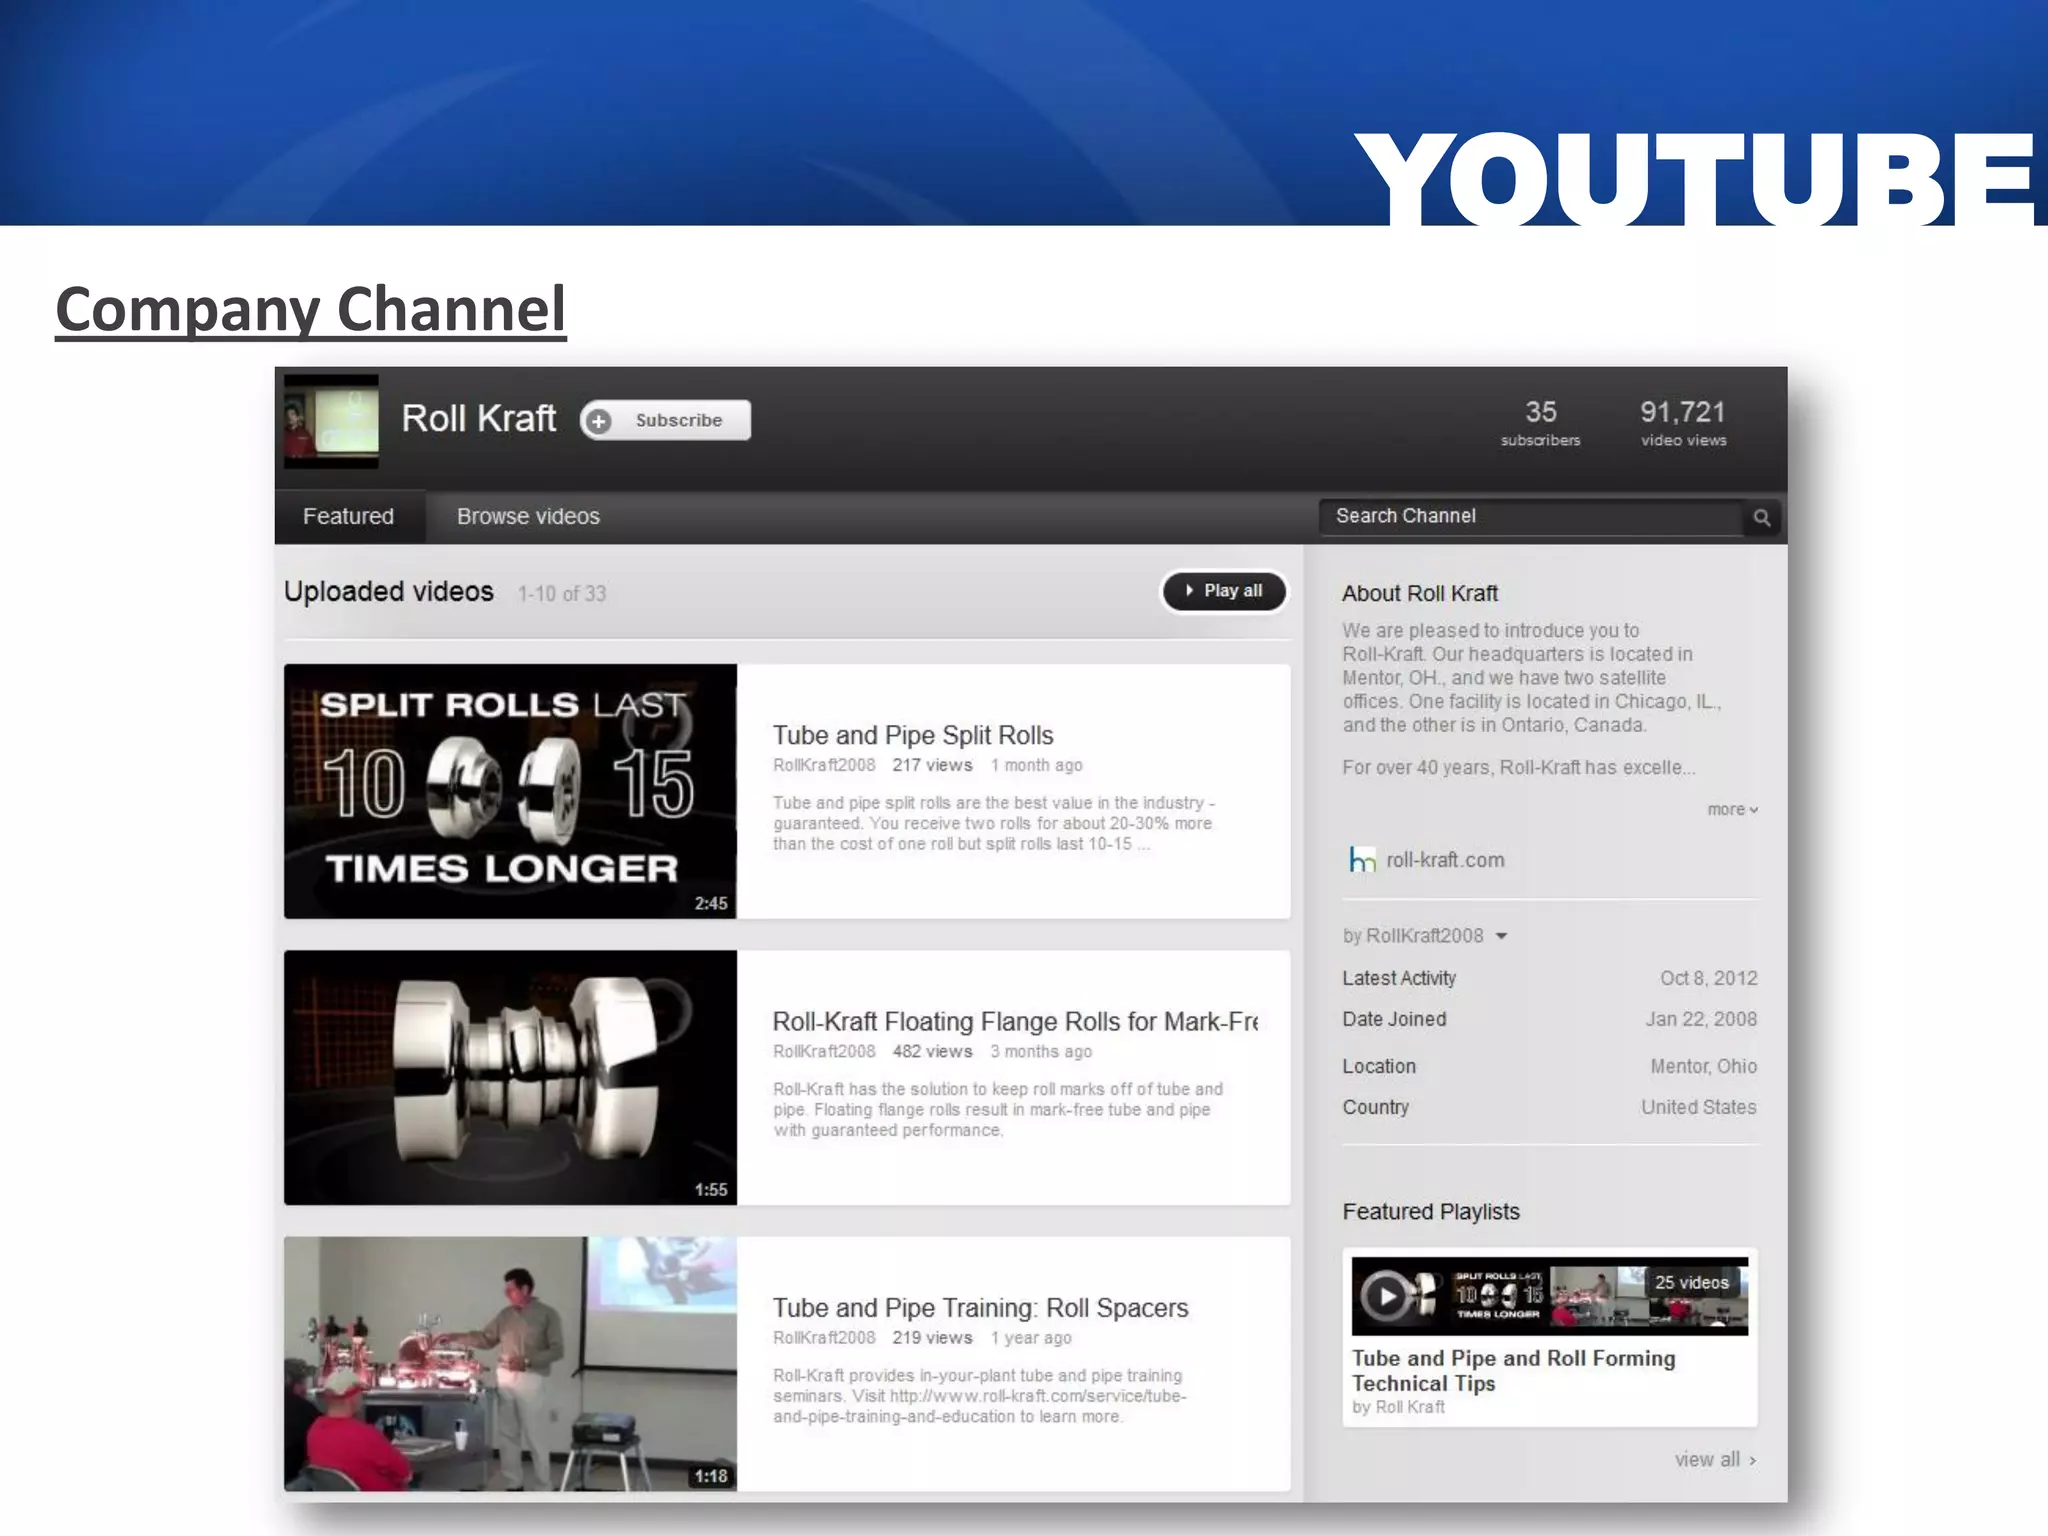Open Tube and Pipe Training: Roll Spacers title

pyautogui.click(x=980, y=1308)
